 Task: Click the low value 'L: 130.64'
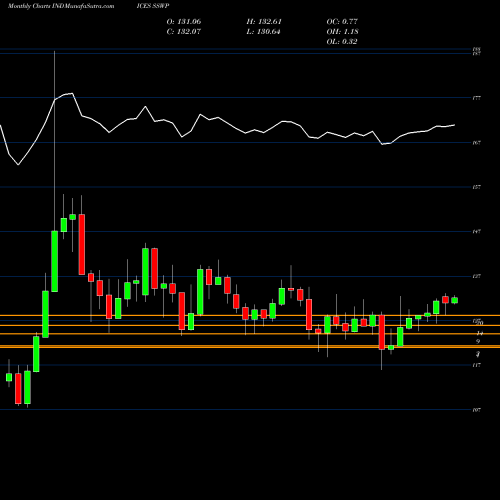(263, 32)
